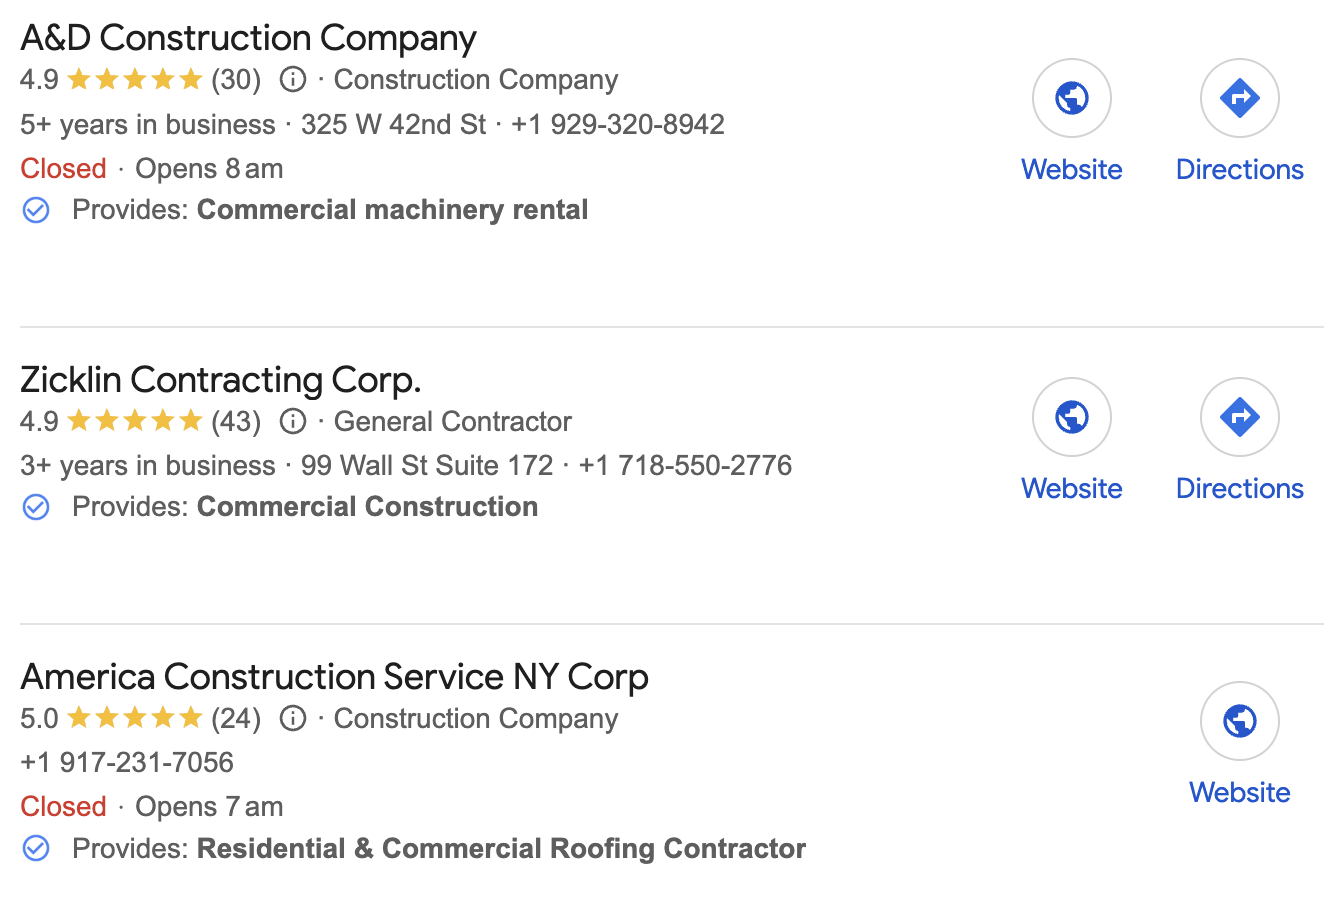Click the phone number +1 929-320-8942

tap(618, 124)
